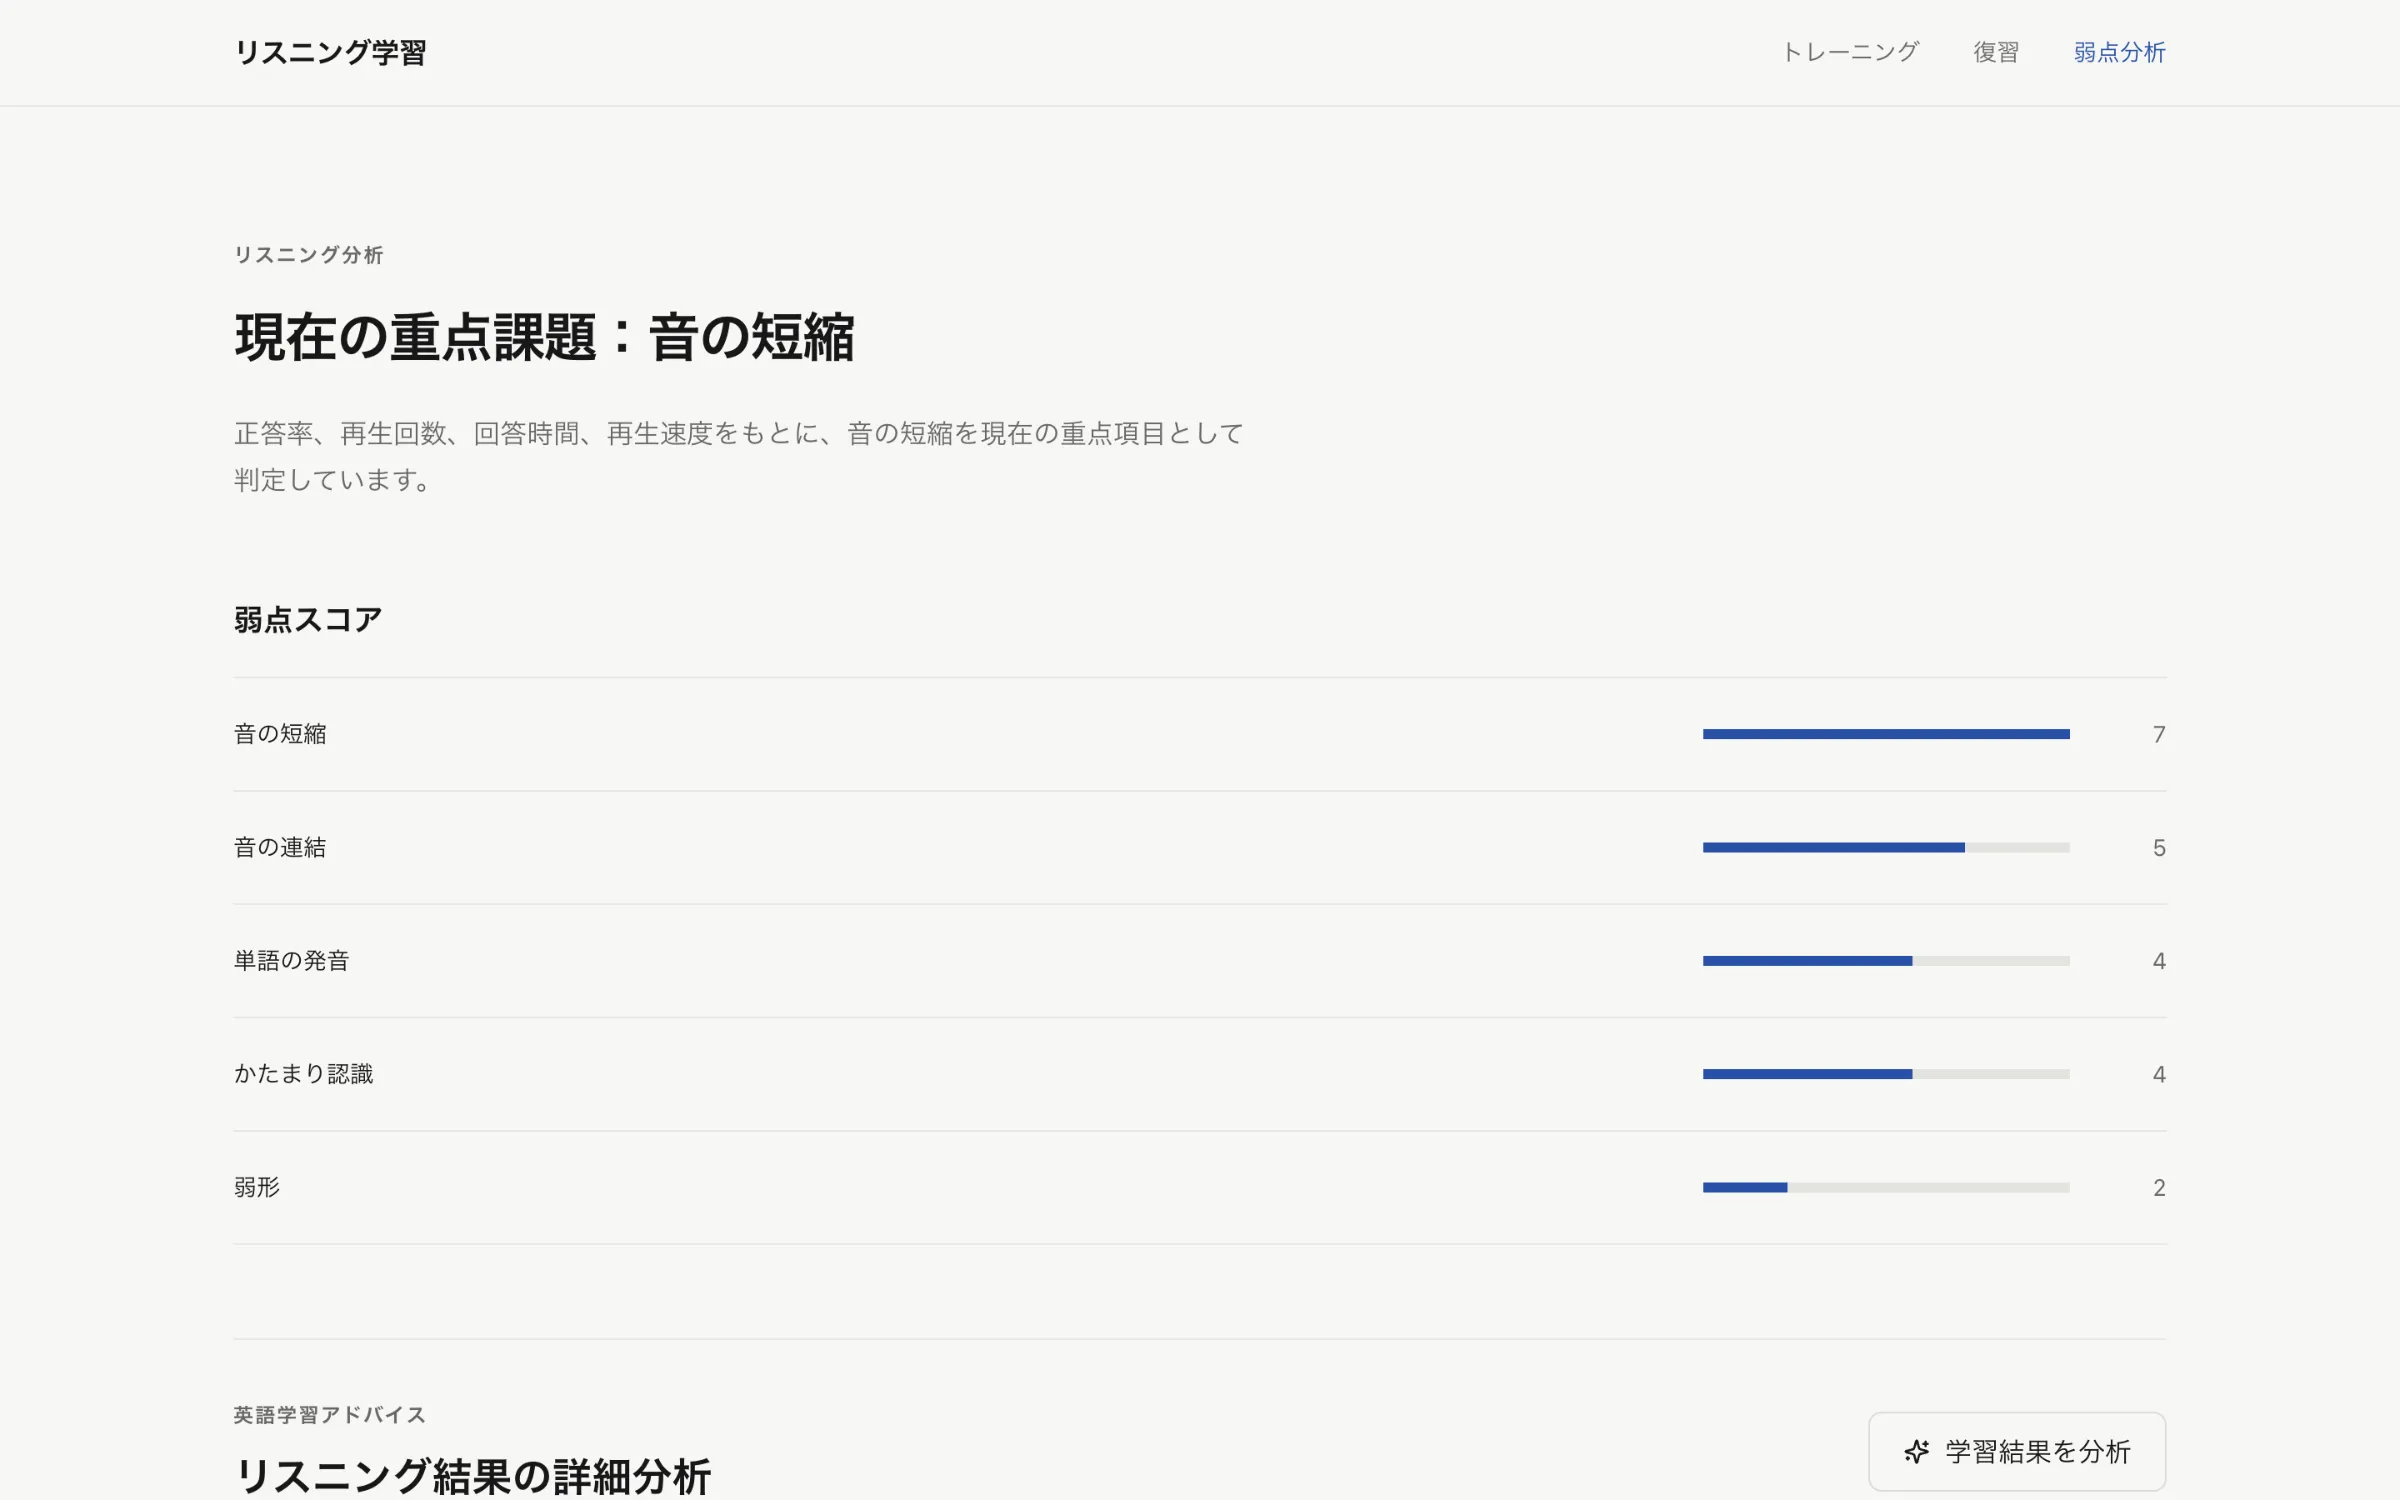
Task: Click the リスニング結果の詳細分析 heading
Action: coord(472,1476)
